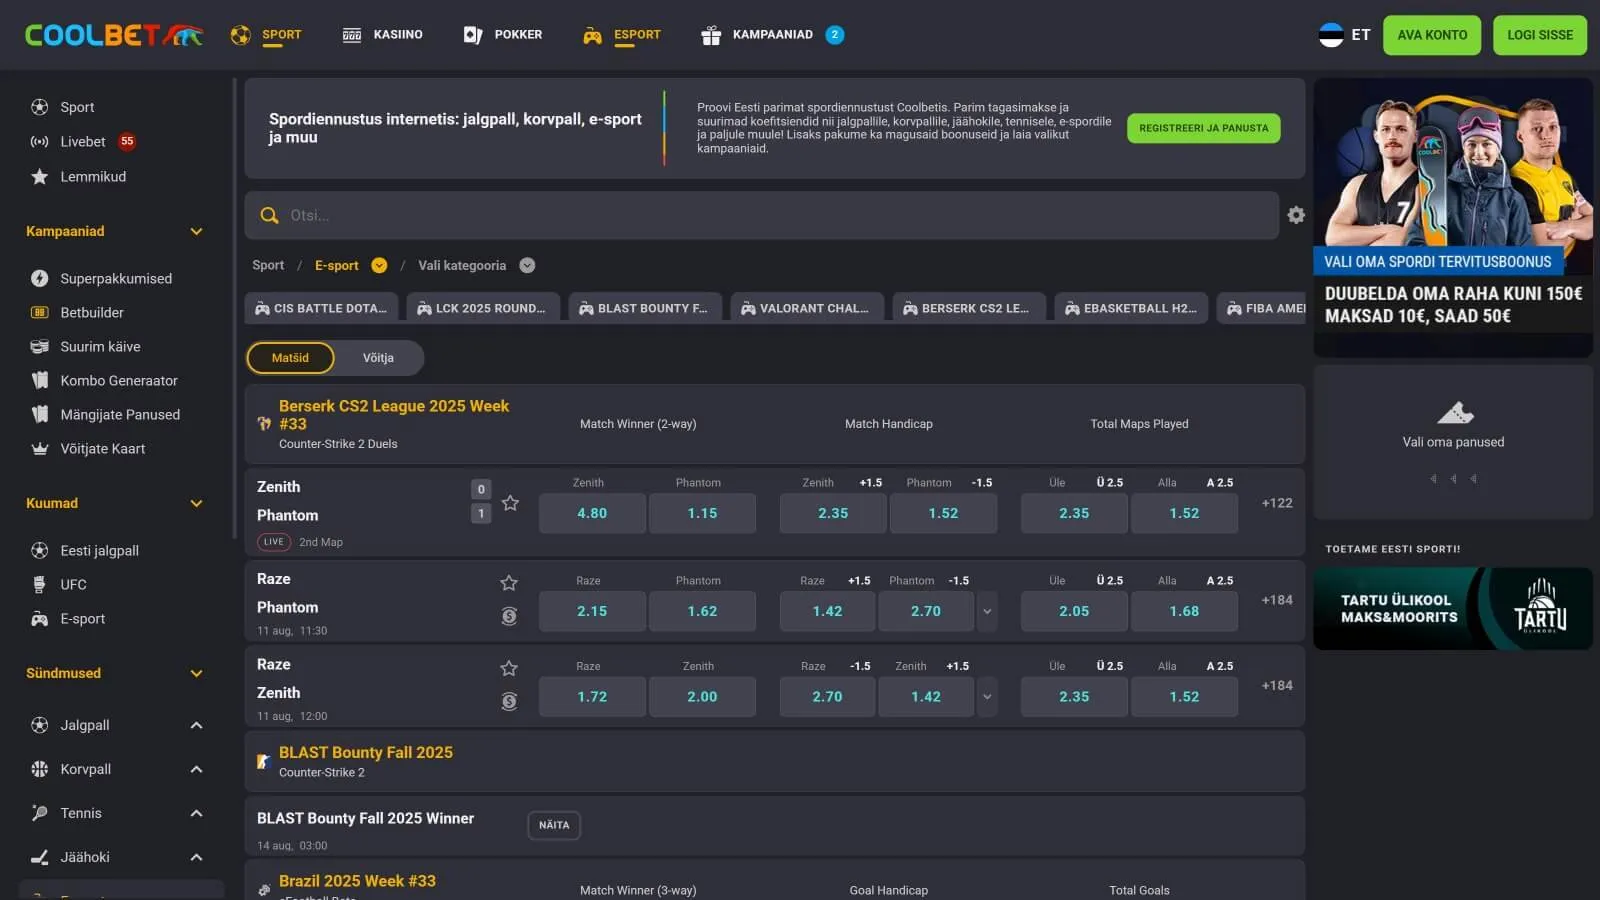Select Zenith odds 2.00 versus Raze

pos(702,697)
